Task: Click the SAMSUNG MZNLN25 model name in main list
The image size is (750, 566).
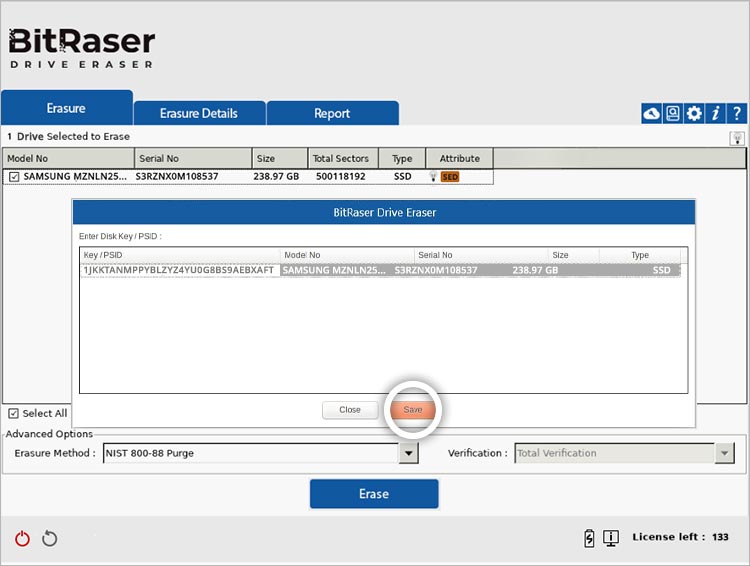Action: (x=75, y=177)
